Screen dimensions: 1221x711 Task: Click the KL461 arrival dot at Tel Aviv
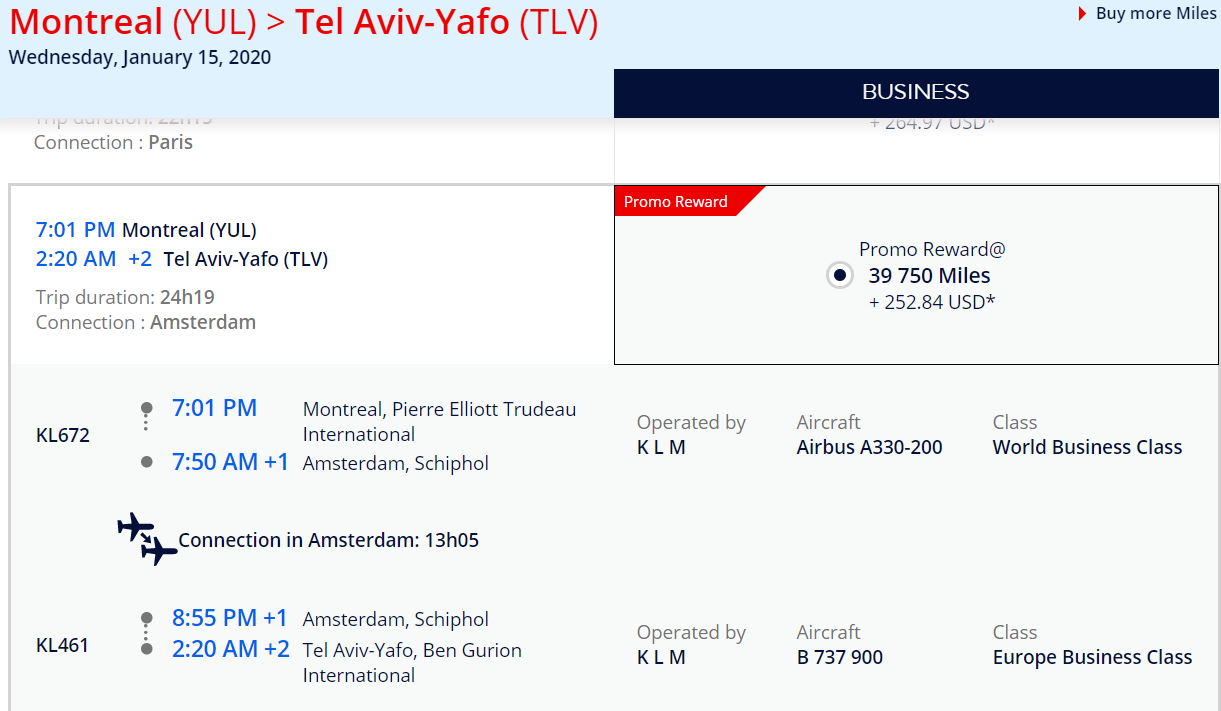(x=147, y=649)
